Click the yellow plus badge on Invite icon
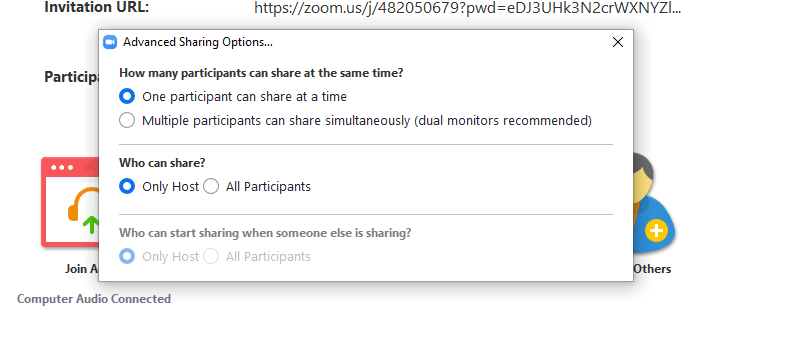This screenshot has width=795, height=361. (x=657, y=231)
